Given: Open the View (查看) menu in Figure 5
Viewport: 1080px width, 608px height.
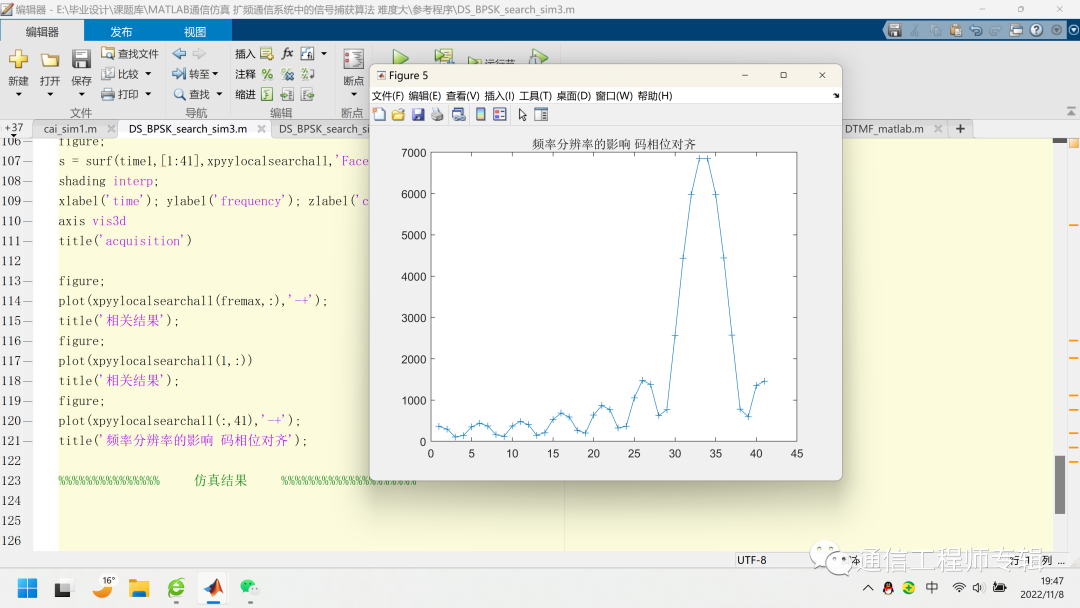Looking at the screenshot, I should point(462,96).
